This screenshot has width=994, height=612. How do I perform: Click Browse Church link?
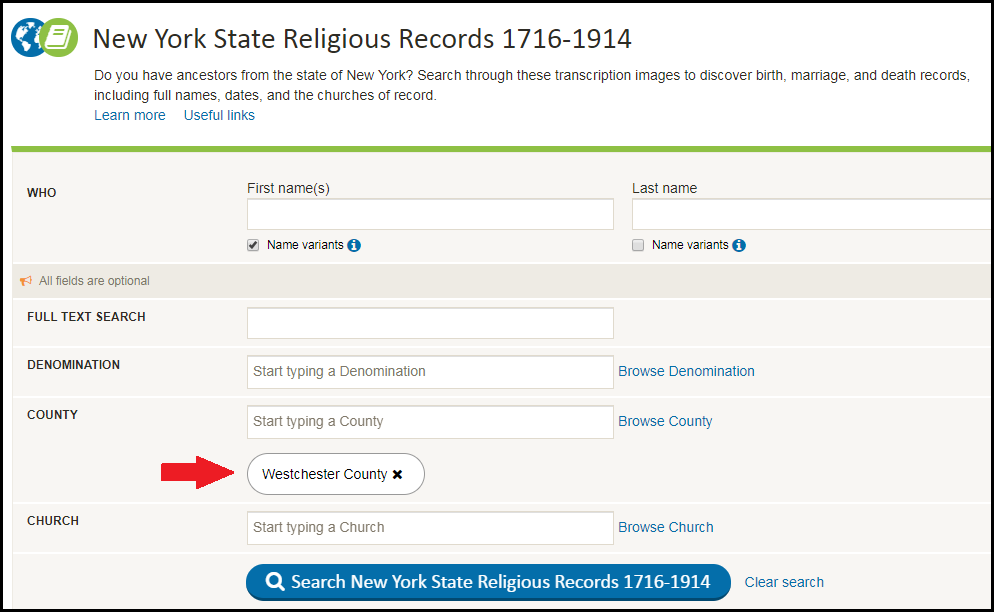[x=666, y=527]
